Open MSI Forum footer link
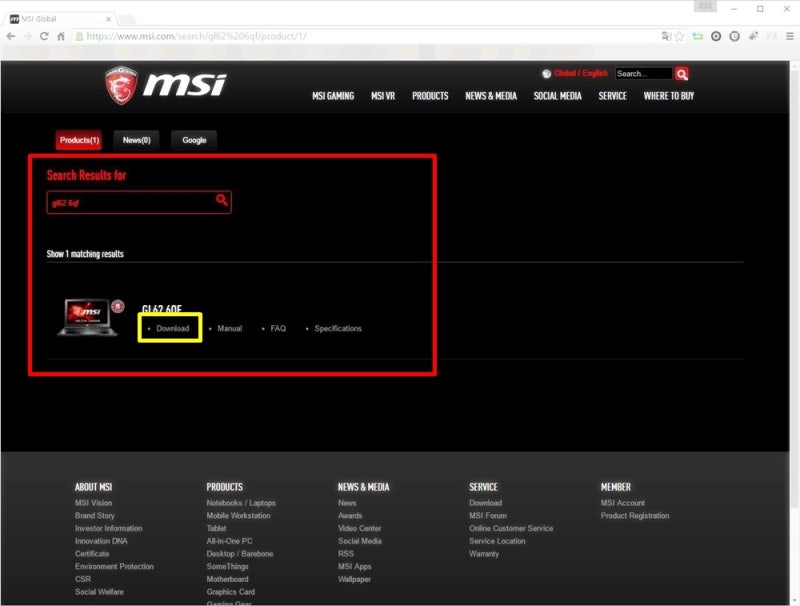Image resolution: width=800 pixels, height=606 pixels. [488, 516]
